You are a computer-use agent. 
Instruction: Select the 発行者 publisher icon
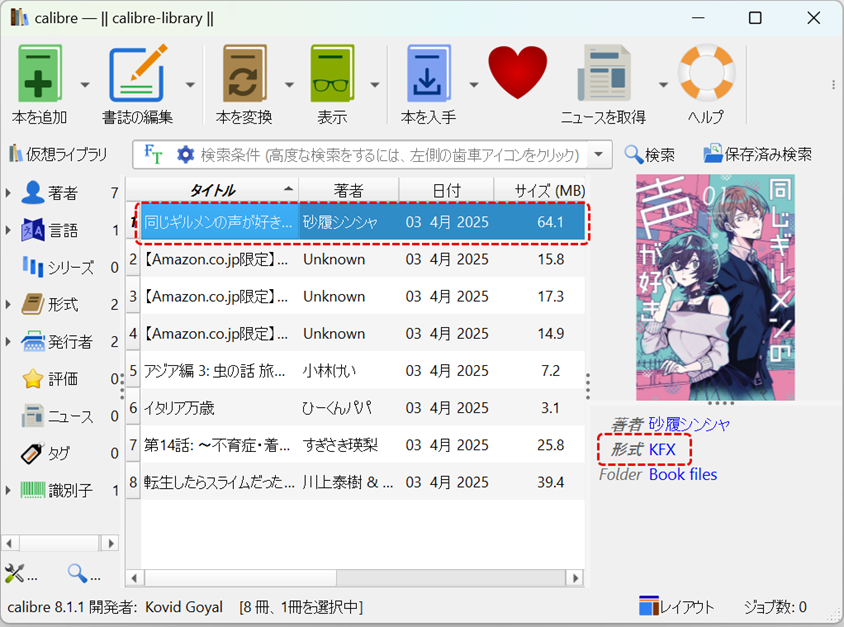(32, 341)
